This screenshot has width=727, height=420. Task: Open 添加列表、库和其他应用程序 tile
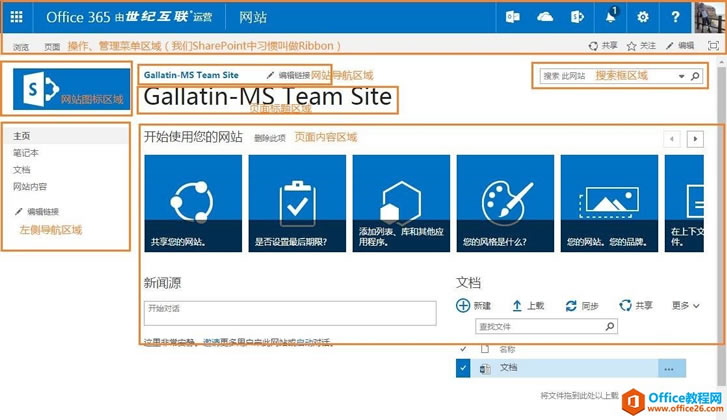(x=401, y=204)
